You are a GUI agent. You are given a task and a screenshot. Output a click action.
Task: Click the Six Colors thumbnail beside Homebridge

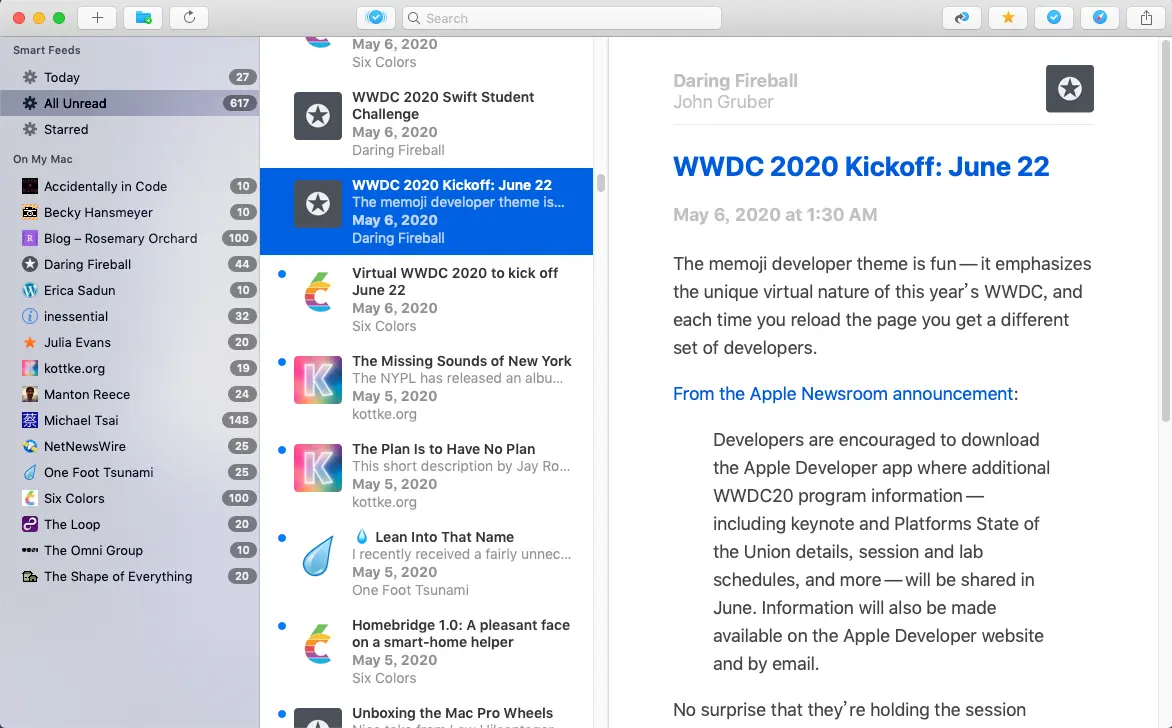pyautogui.click(x=318, y=644)
